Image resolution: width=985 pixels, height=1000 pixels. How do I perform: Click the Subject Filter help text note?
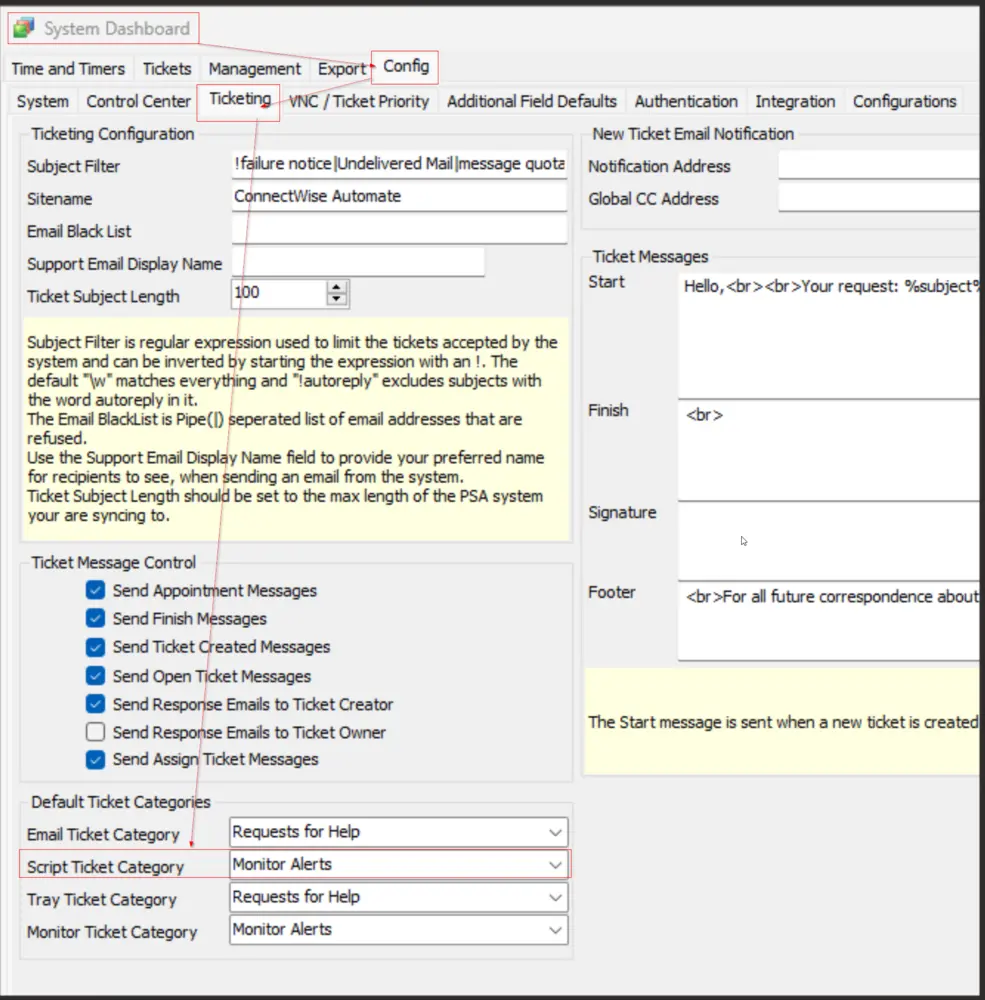pos(296,429)
